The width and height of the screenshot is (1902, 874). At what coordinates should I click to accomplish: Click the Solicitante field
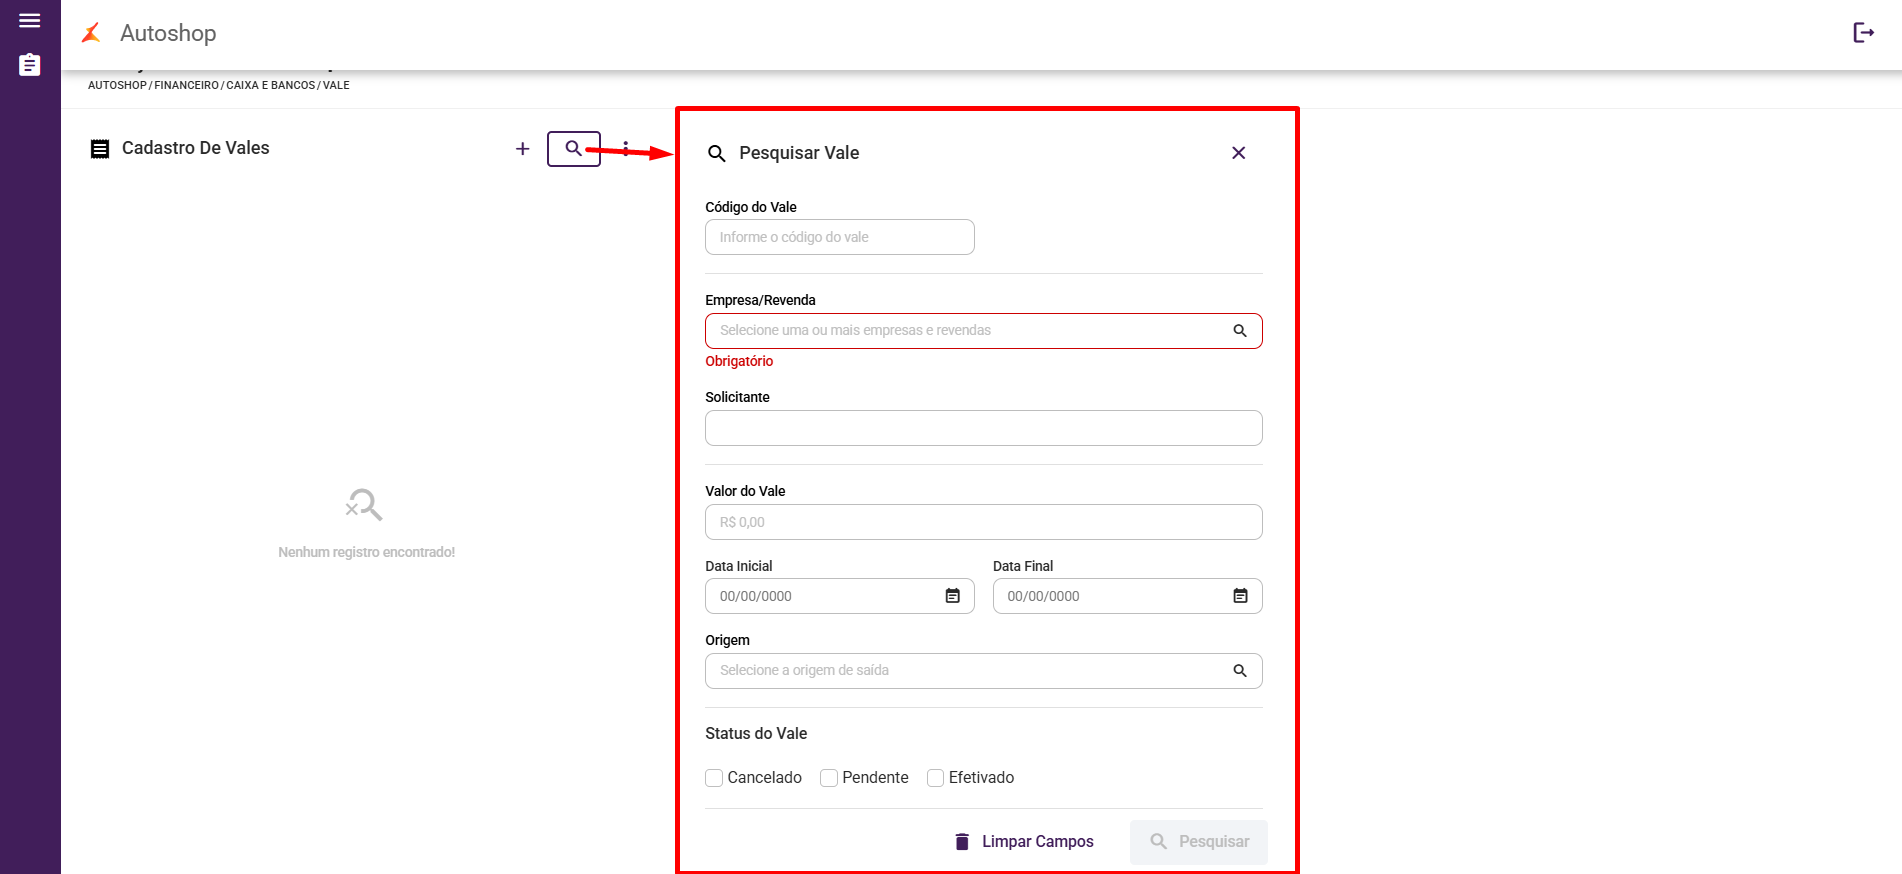(983, 428)
